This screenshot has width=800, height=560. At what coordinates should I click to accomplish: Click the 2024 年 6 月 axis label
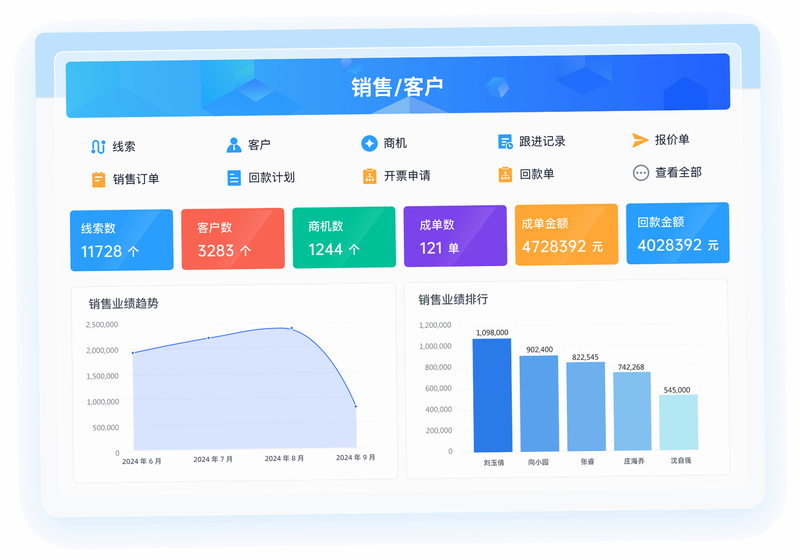141,461
